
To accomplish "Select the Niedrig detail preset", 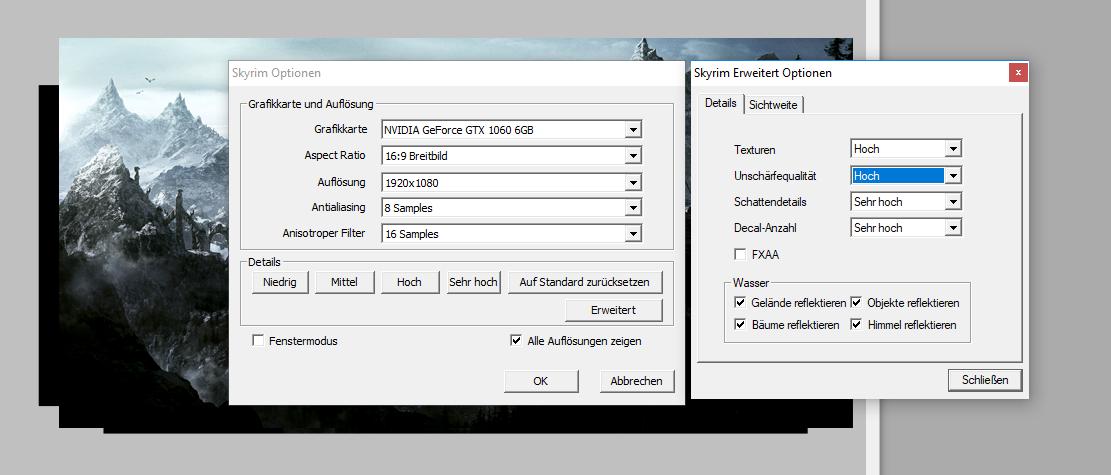I will 280,282.
